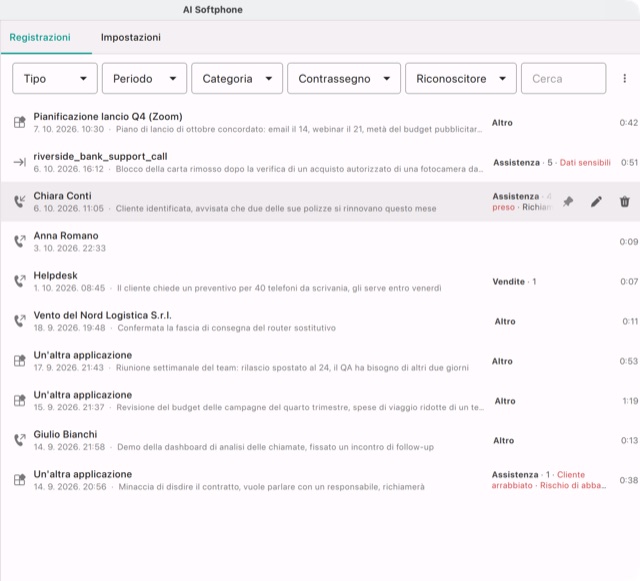This screenshot has width=640, height=581.
Task: Select the Chiara Conti recording title
Action: pos(62,196)
